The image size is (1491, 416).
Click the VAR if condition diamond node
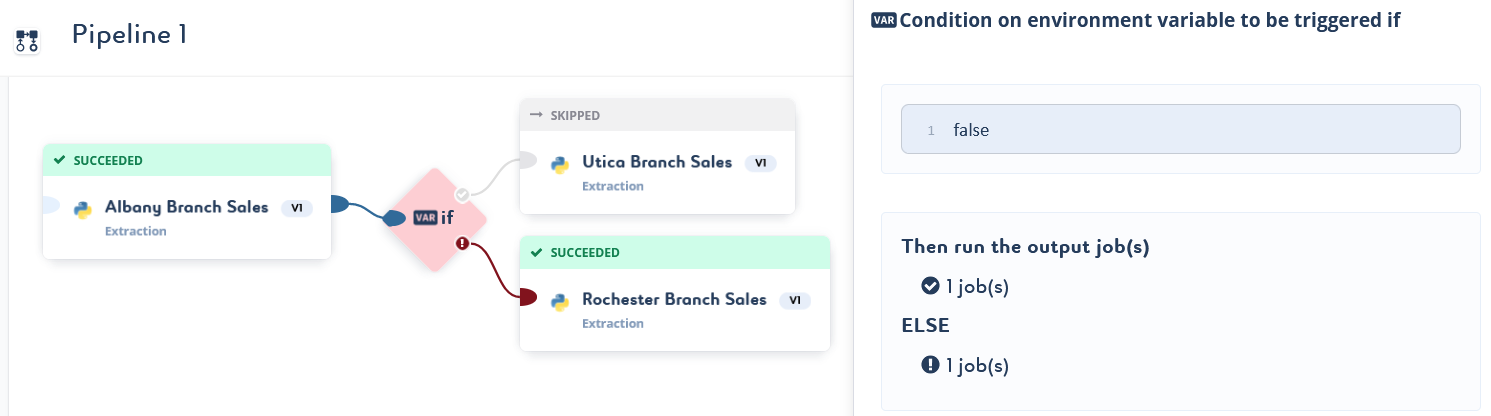click(435, 218)
